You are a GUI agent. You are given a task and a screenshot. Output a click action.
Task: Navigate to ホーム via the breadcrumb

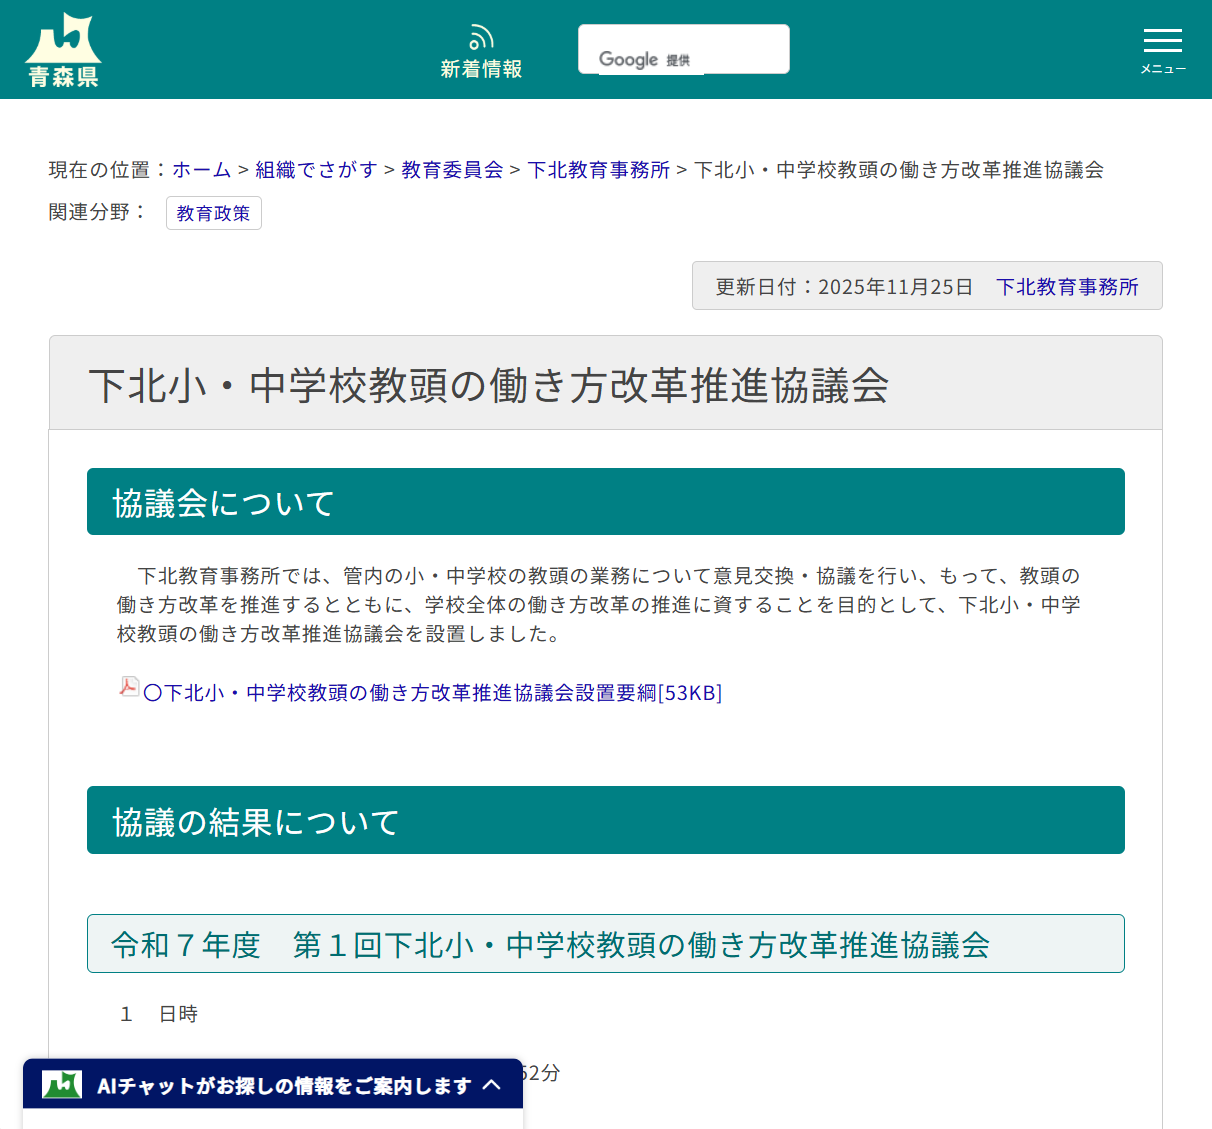pos(200,170)
